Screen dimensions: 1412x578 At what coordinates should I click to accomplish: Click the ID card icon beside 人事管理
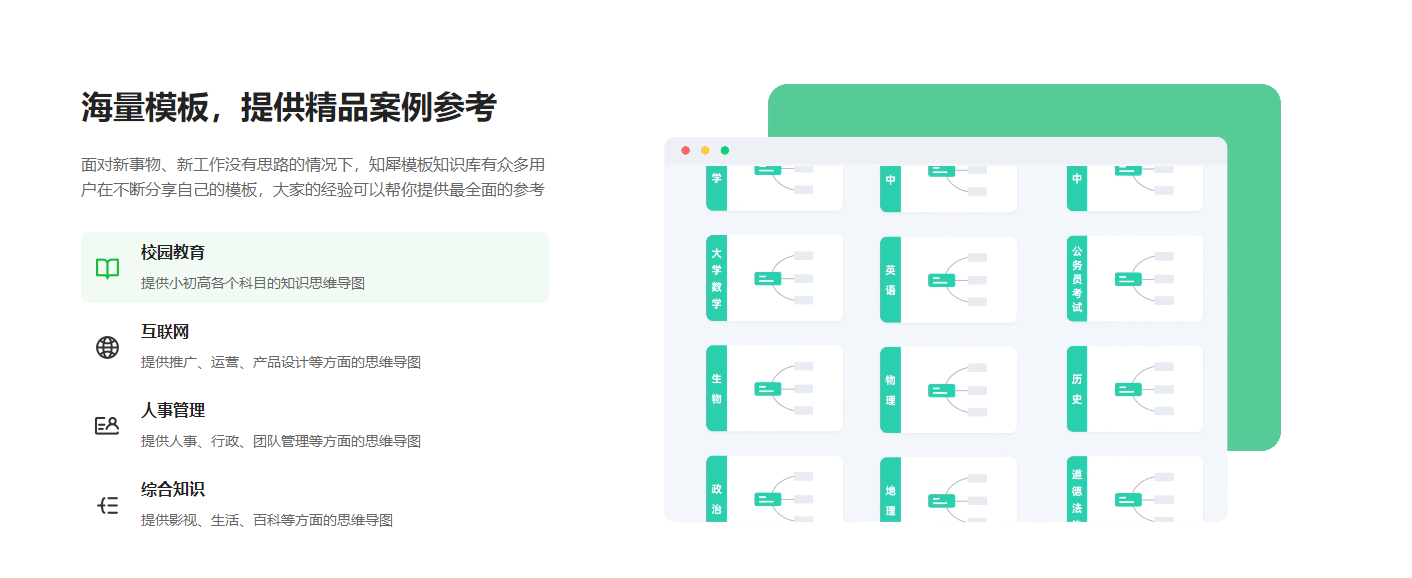(107, 426)
